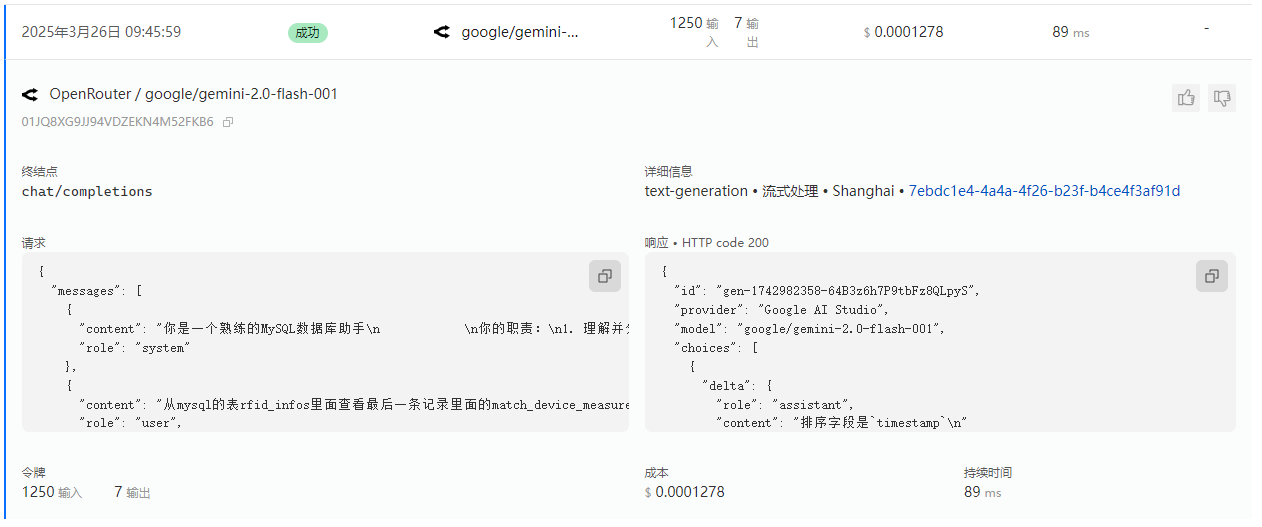Select the truncated google/gemini-... model name

[x=520, y=32]
